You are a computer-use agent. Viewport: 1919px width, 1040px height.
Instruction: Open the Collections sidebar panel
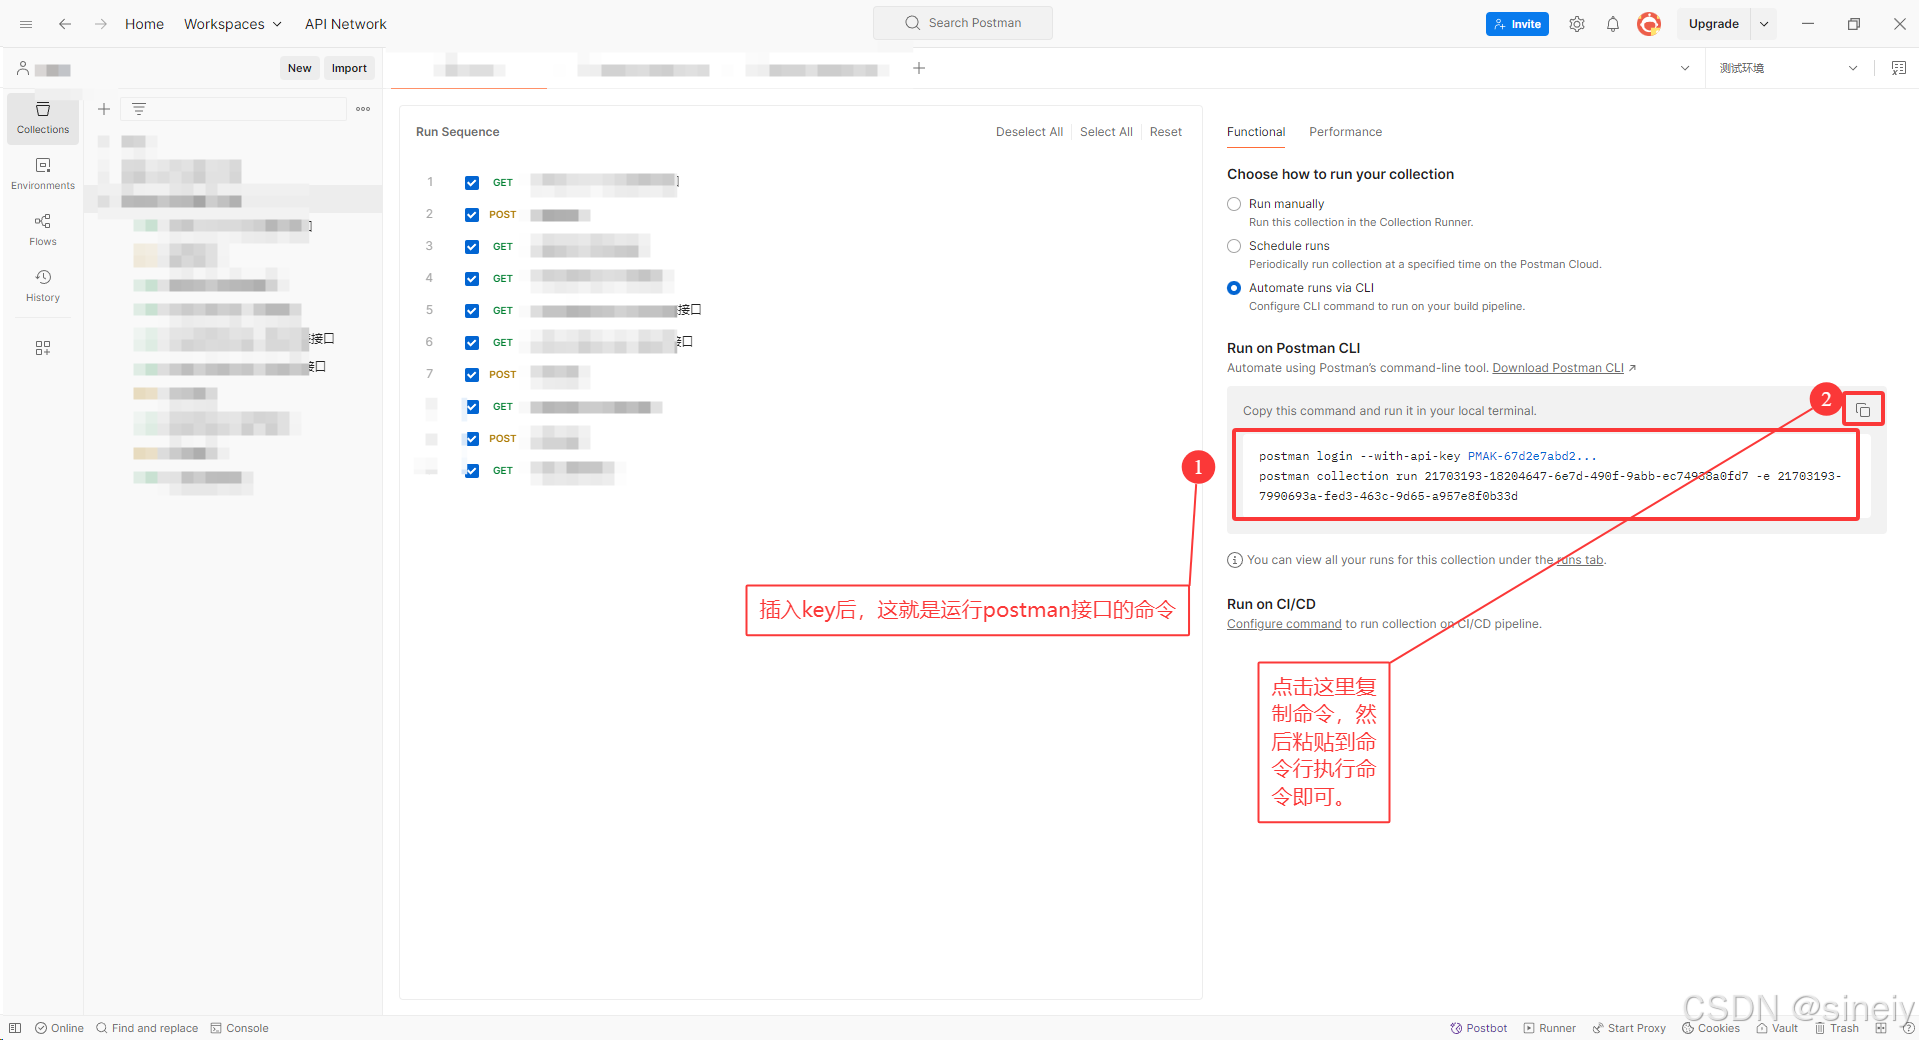click(43, 118)
